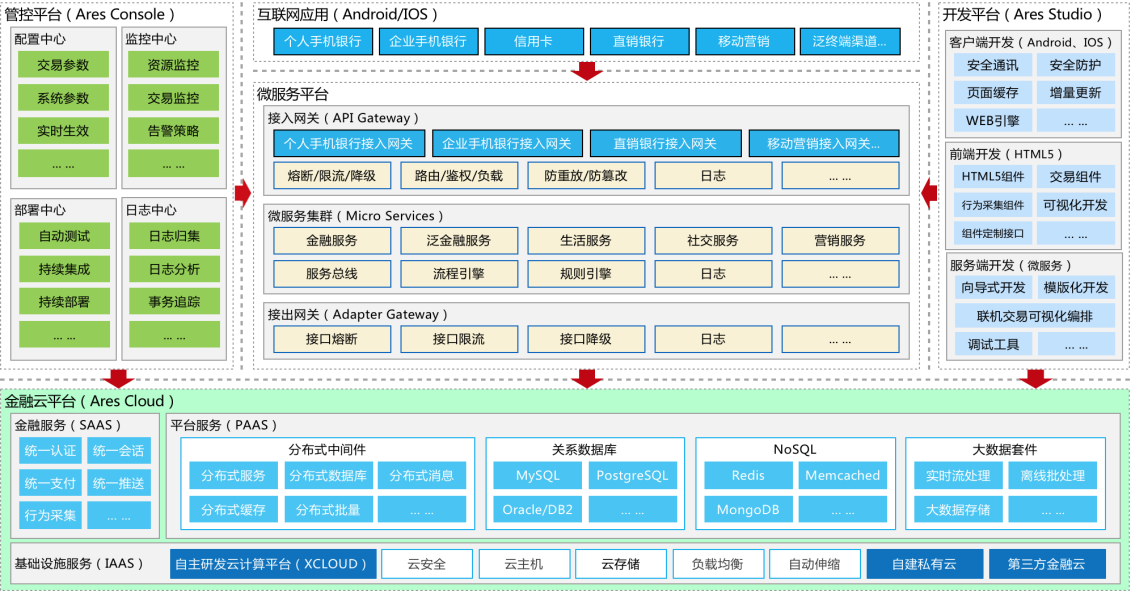Click the HTML5组件 box
Screen dimensions: 1131x591
coord(993,177)
